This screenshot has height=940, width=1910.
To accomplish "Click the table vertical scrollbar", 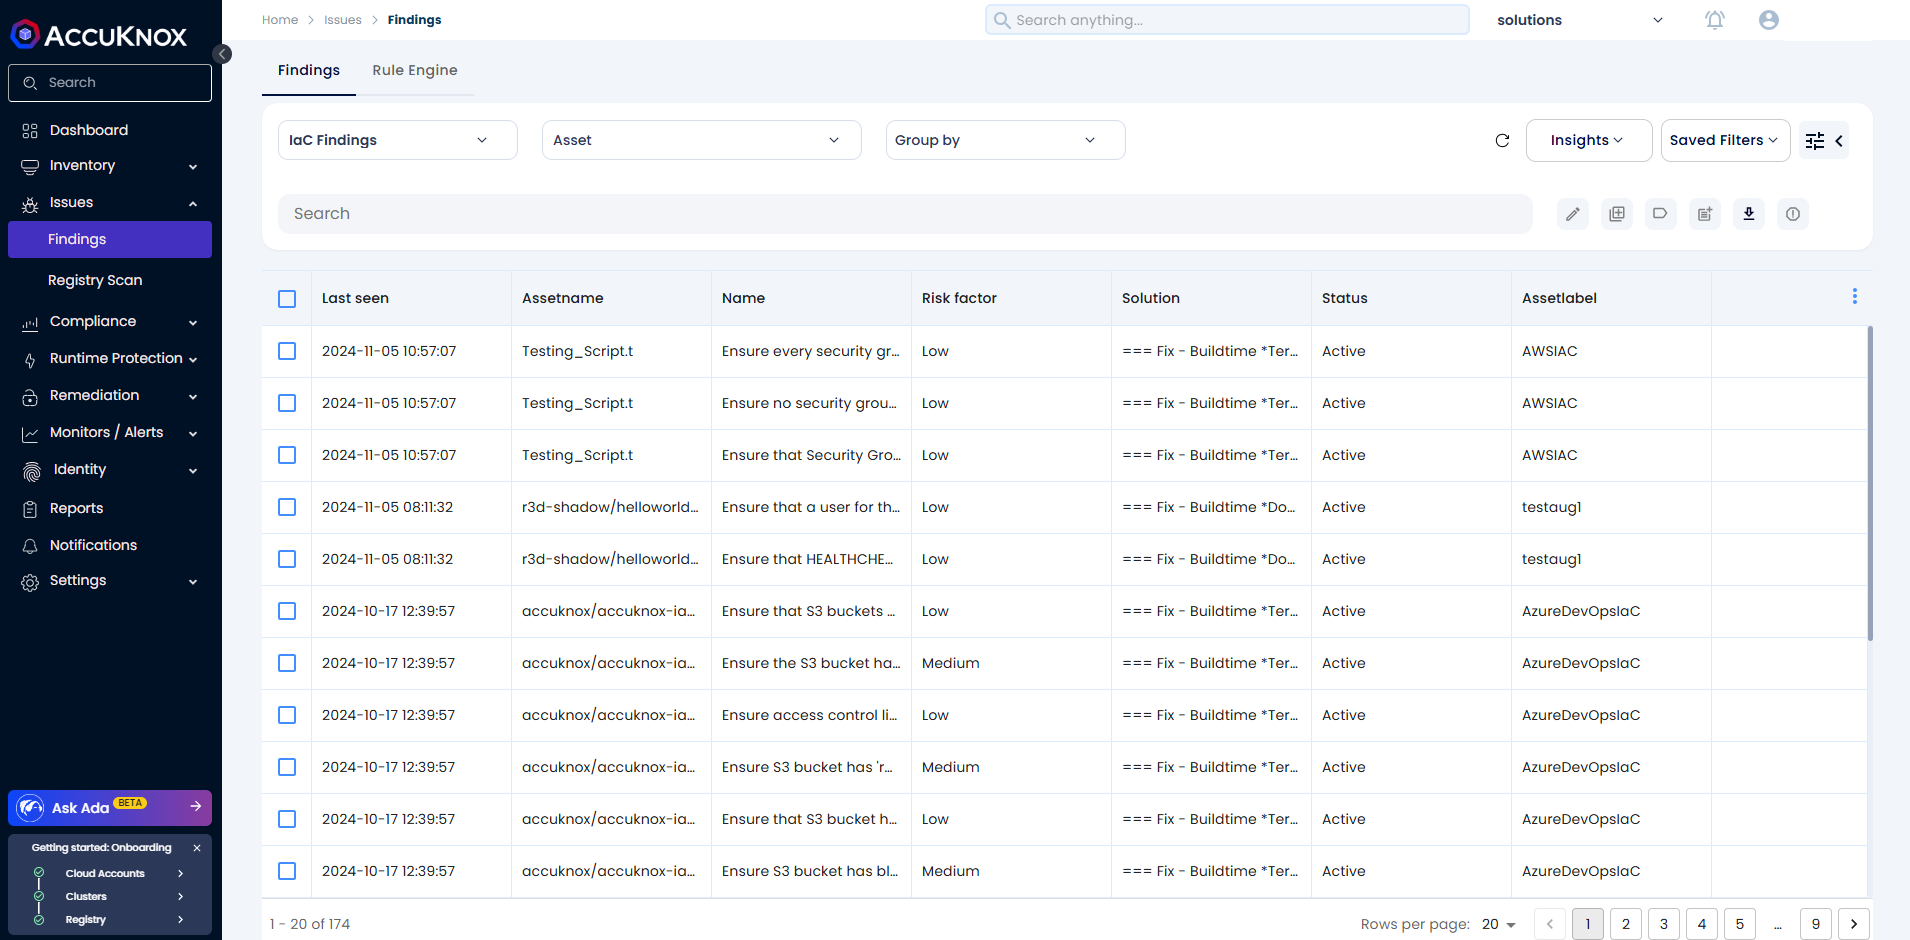I will [1870, 483].
